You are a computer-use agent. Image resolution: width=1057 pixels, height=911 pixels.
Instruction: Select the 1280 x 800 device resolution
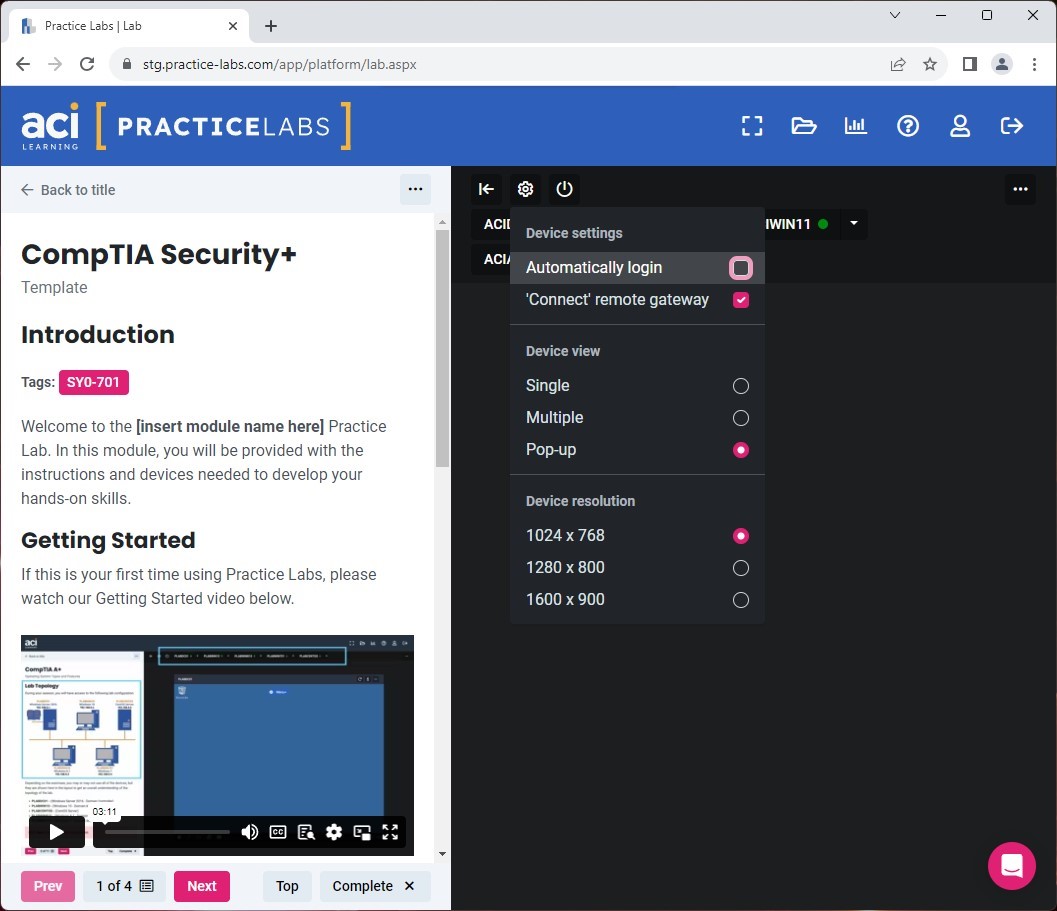740,567
